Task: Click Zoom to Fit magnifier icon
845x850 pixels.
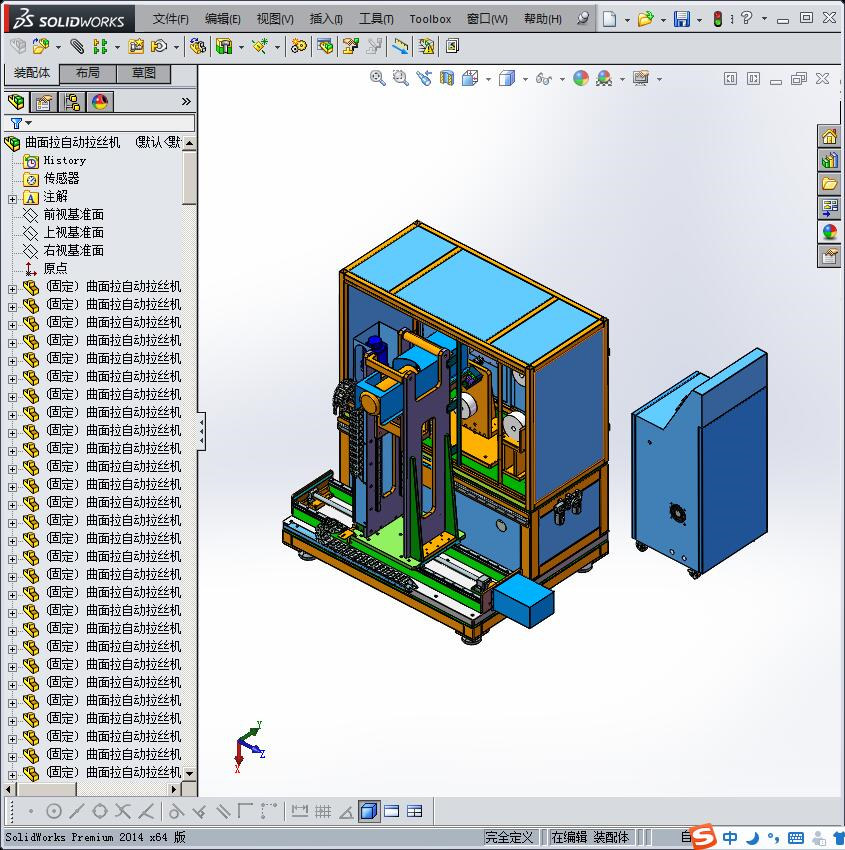Action: click(378, 79)
